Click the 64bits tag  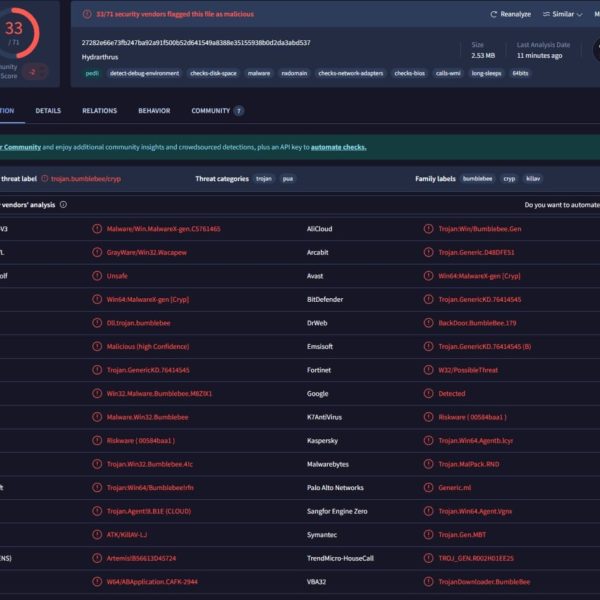[x=520, y=73]
